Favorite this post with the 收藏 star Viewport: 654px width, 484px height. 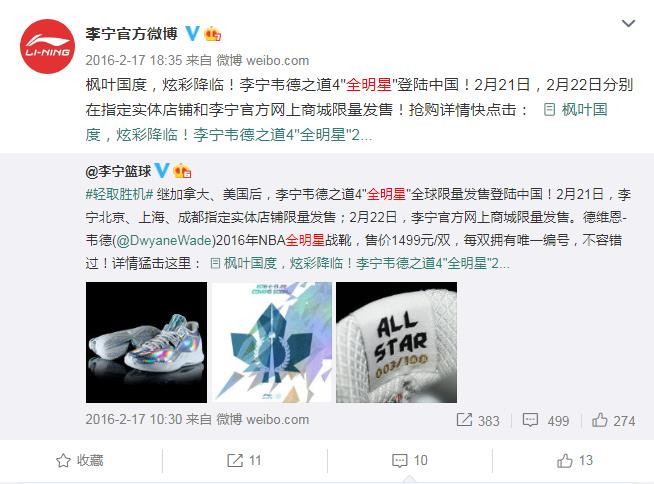[79, 461]
